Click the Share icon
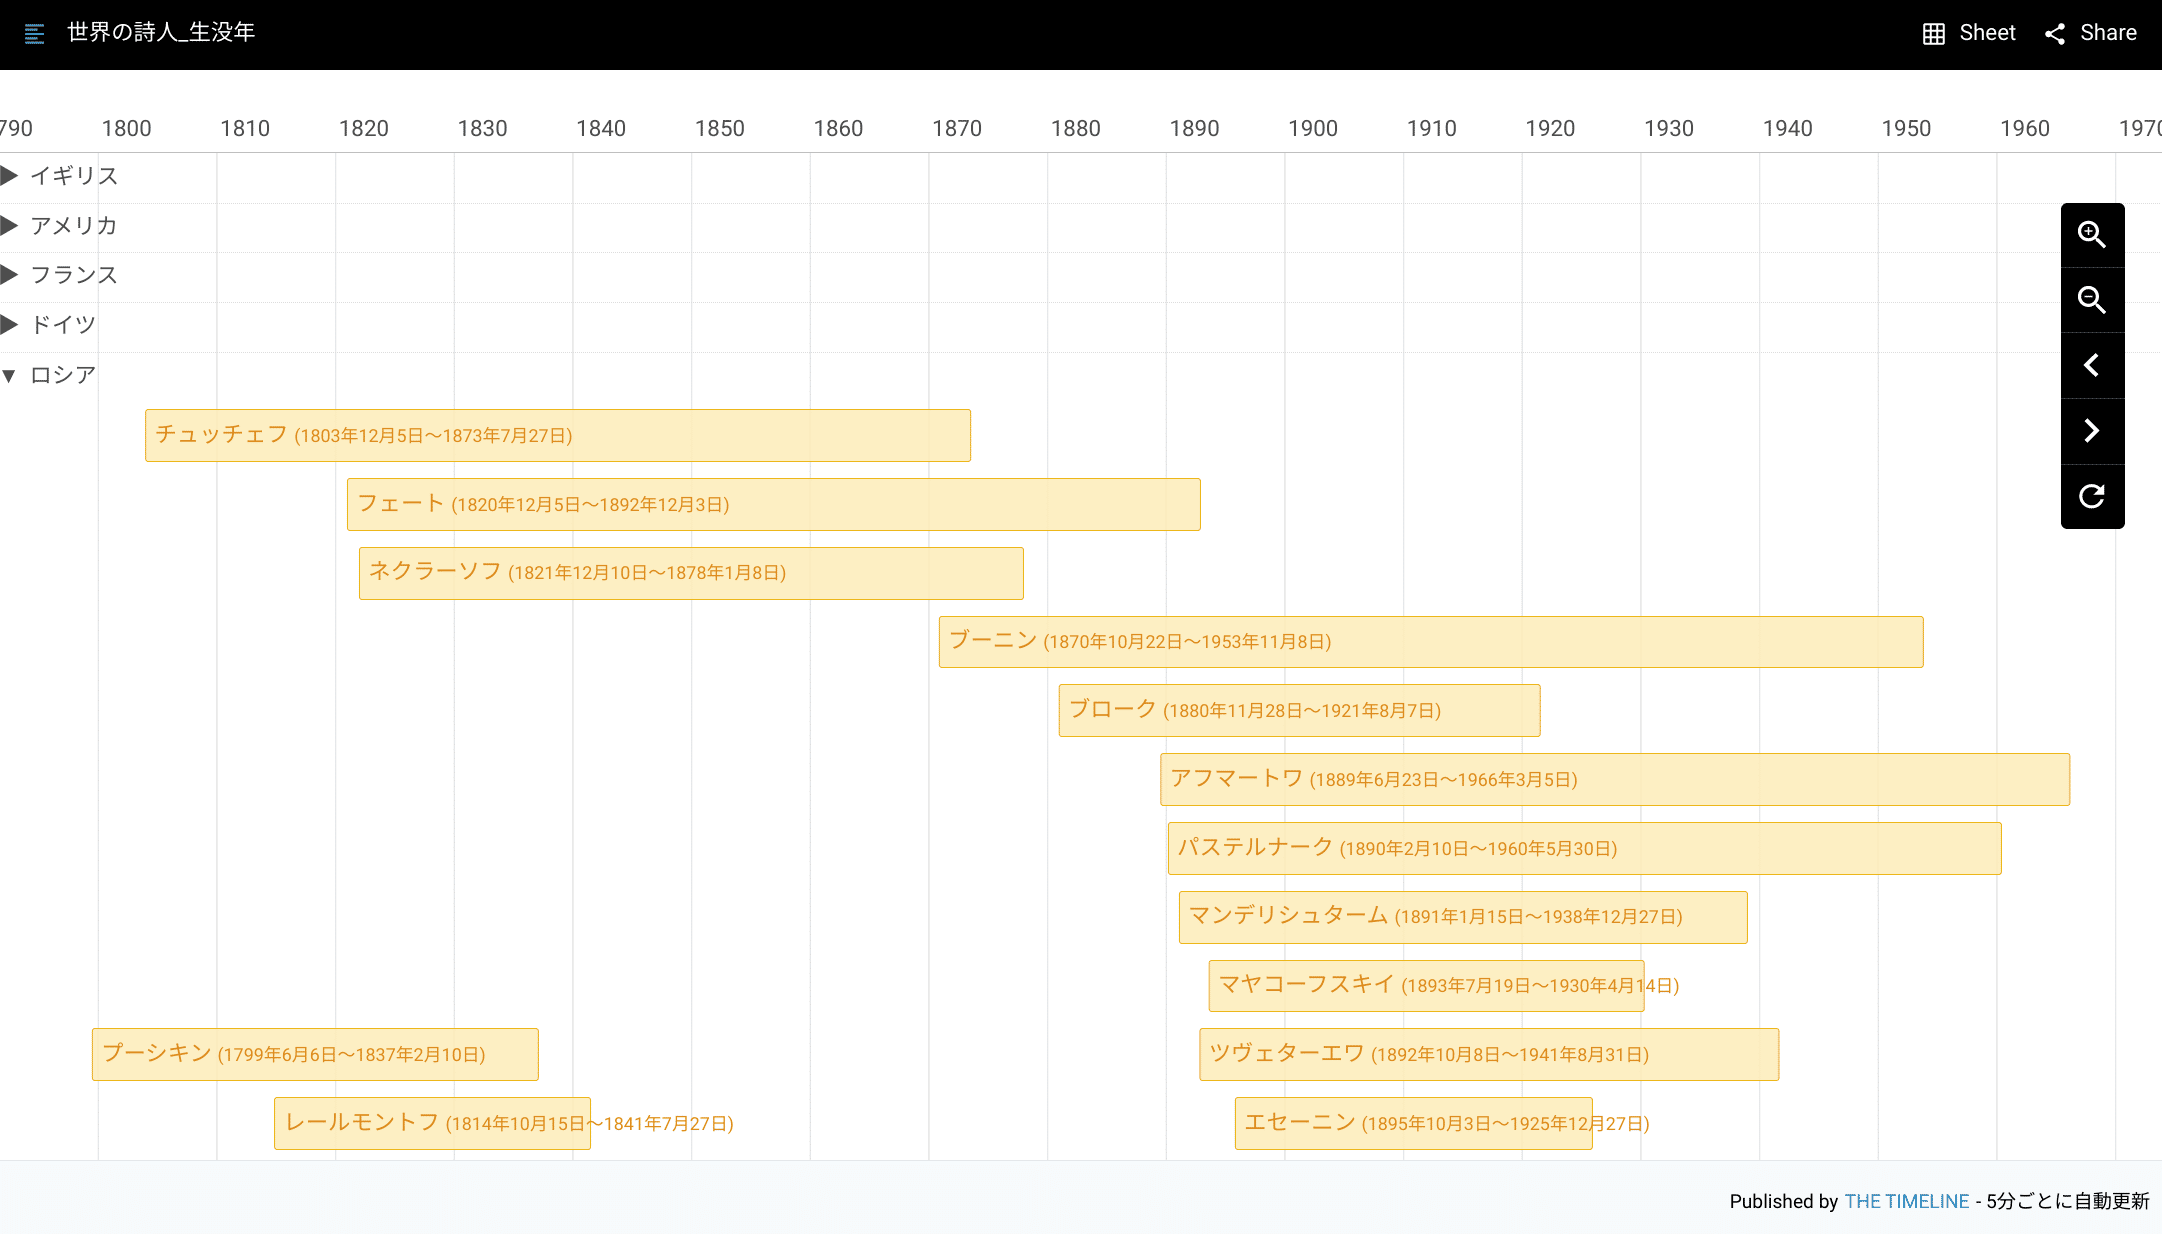Image resolution: width=2162 pixels, height=1234 pixels. (x=2055, y=34)
